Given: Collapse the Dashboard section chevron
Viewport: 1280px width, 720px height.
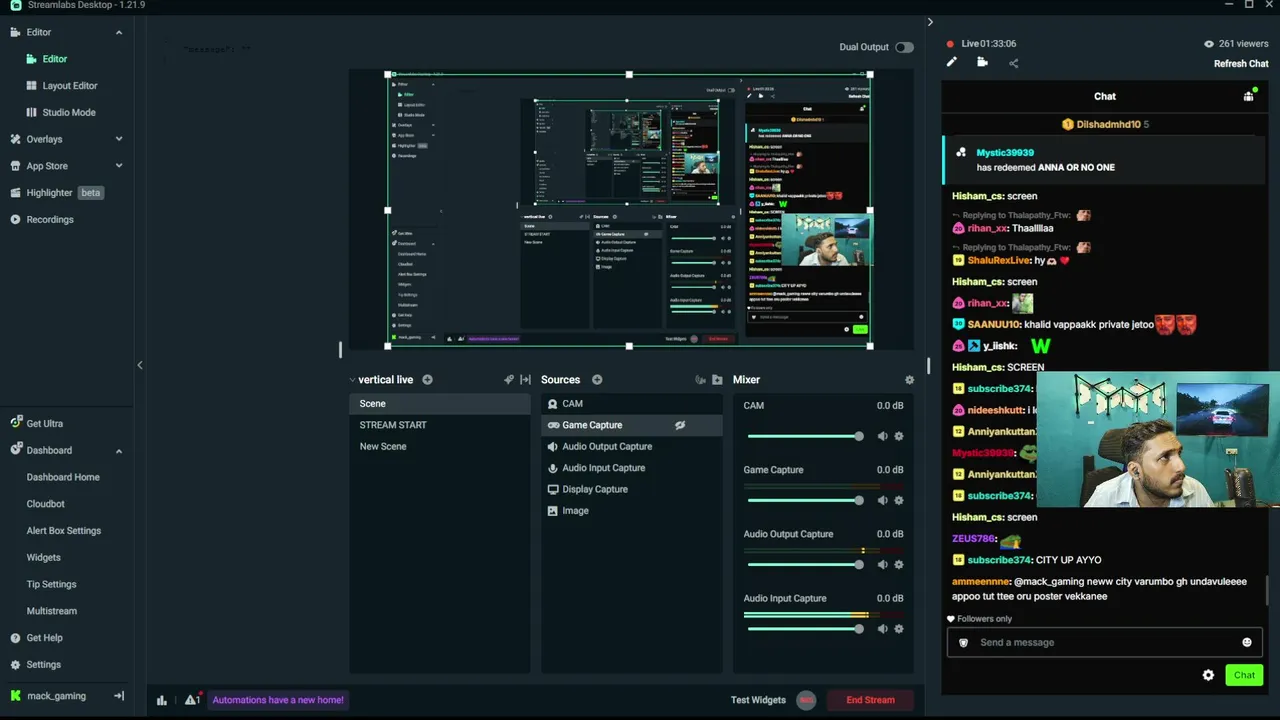Looking at the screenshot, I should (x=119, y=450).
